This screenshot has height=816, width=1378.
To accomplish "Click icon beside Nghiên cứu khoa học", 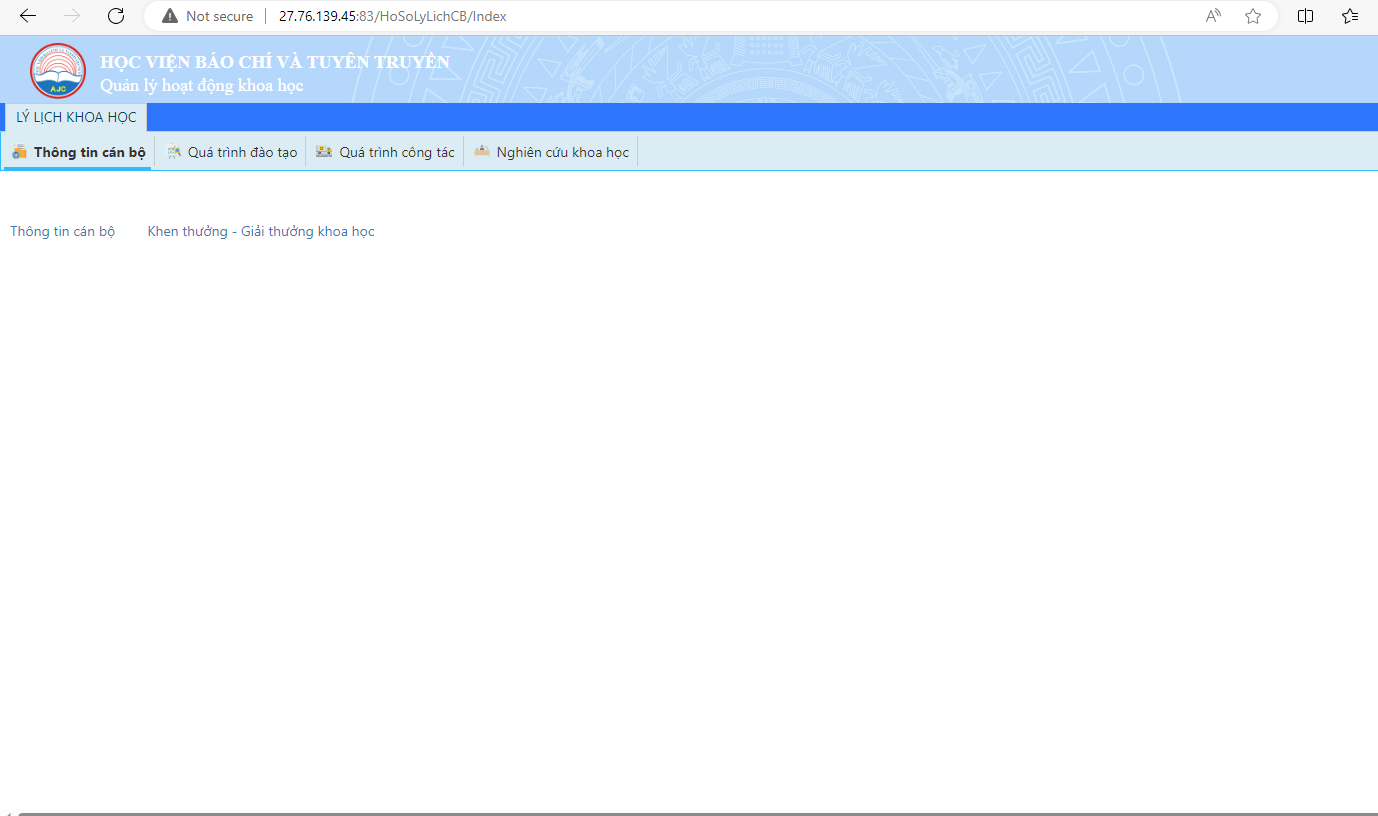I will coord(482,152).
